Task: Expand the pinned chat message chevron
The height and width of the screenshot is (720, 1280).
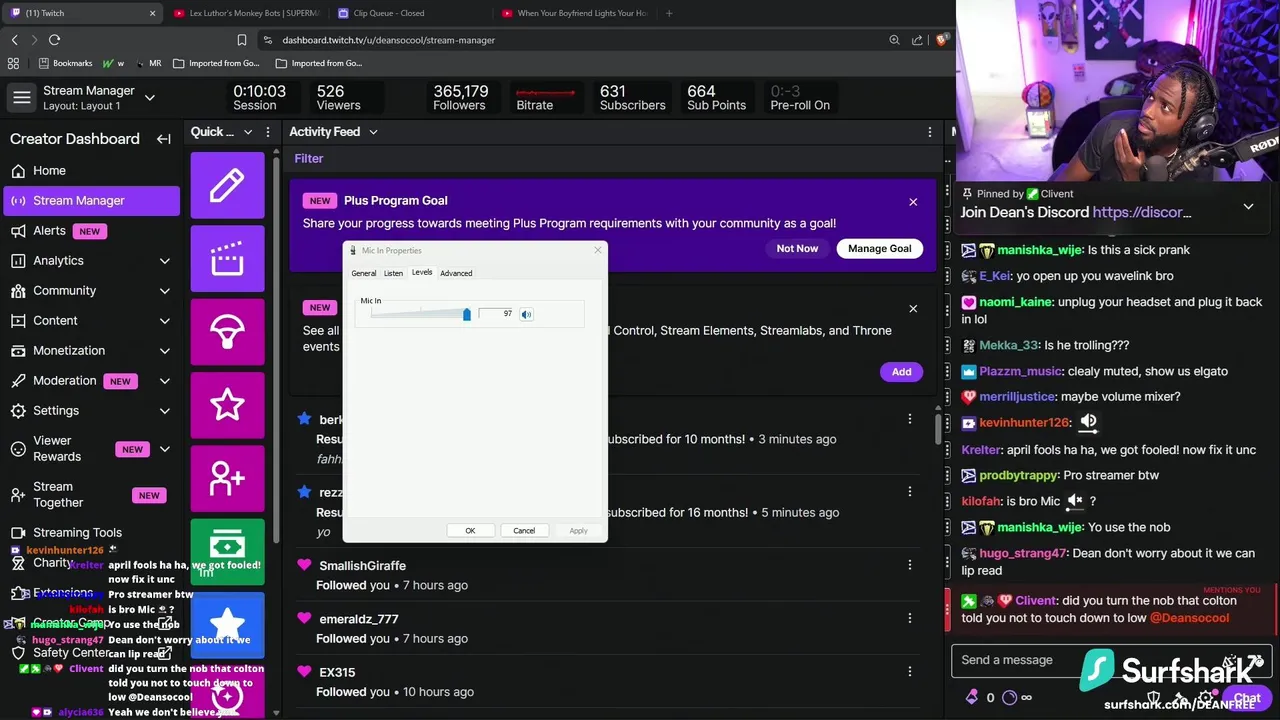Action: pyautogui.click(x=1248, y=207)
